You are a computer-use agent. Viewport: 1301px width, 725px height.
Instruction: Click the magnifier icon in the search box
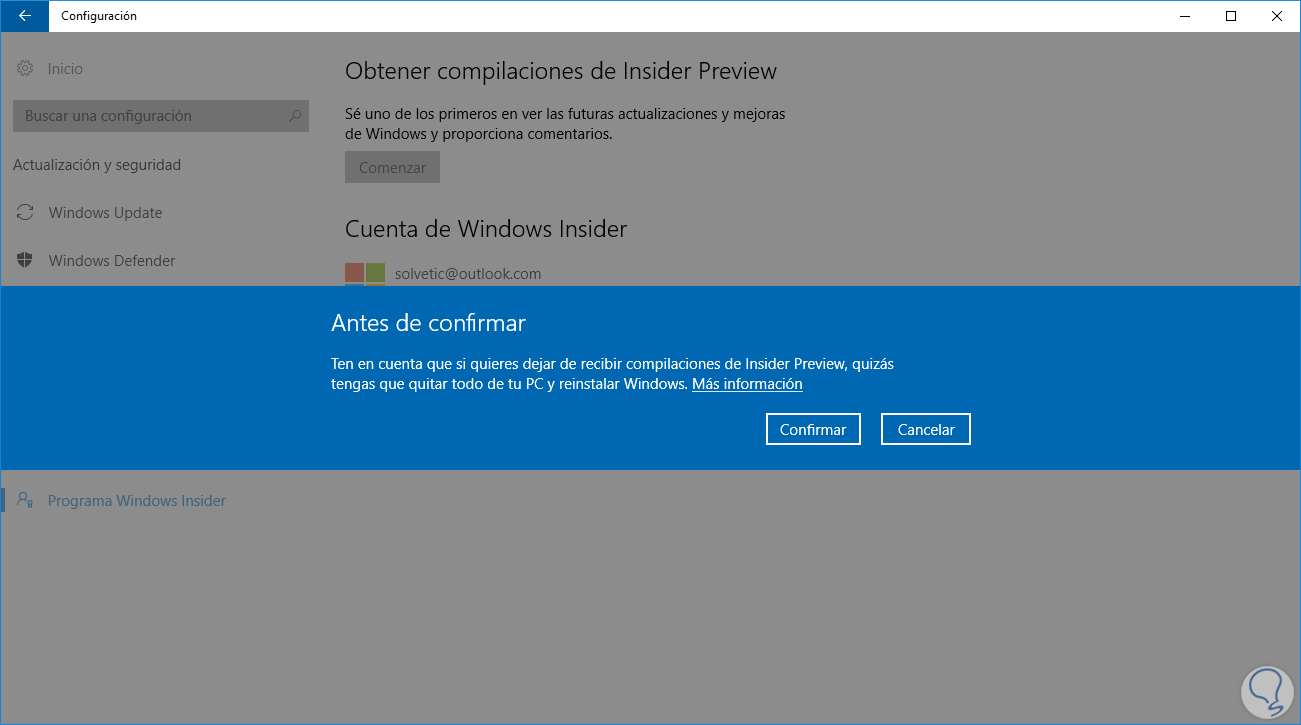coord(295,116)
